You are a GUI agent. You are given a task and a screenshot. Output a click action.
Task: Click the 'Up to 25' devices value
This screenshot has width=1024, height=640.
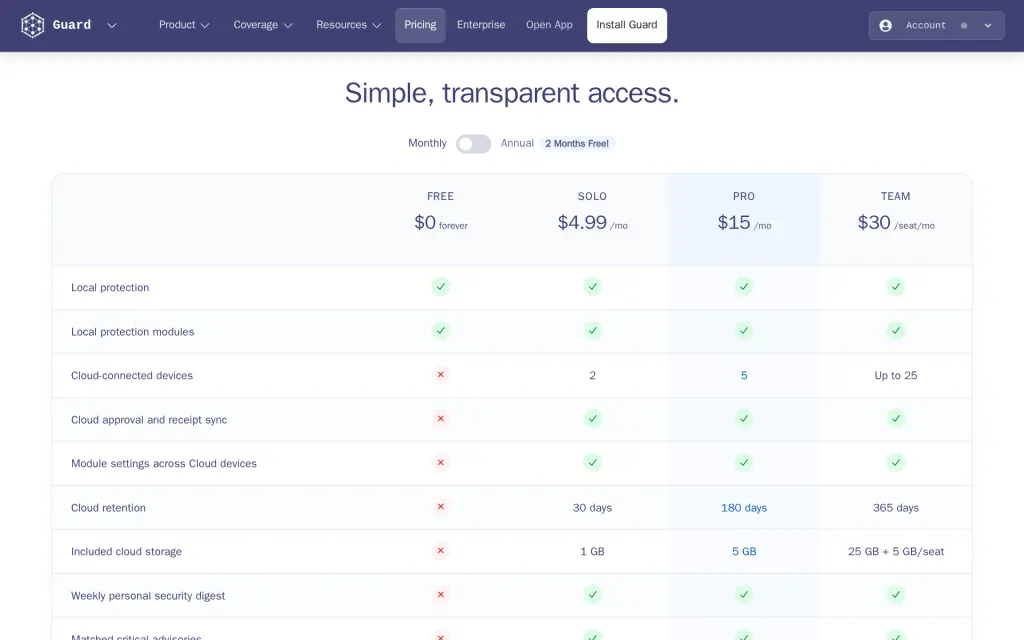pos(895,376)
